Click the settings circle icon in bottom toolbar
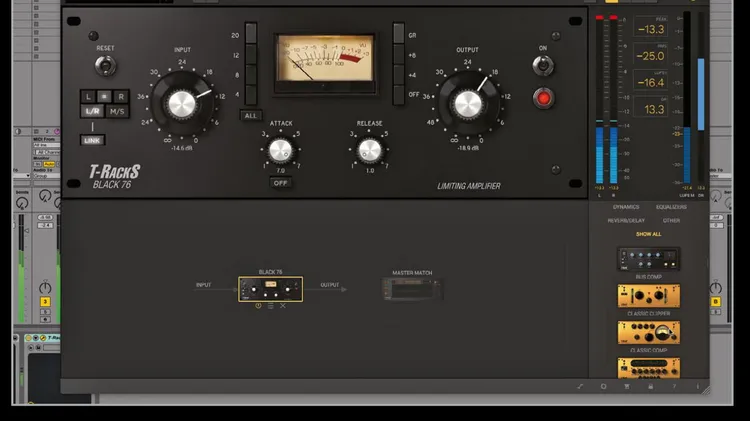 pyautogui.click(x=603, y=386)
